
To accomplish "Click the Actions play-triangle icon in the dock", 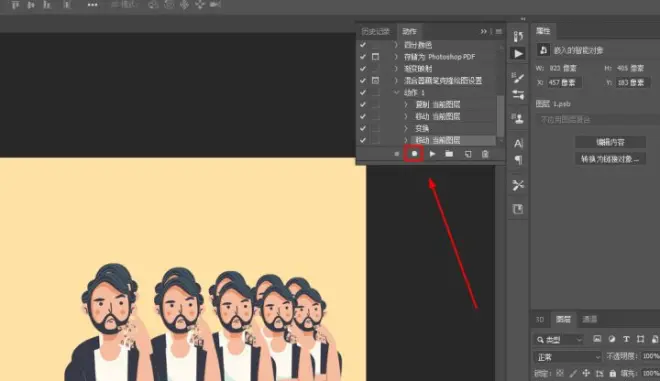I will [518, 54].
